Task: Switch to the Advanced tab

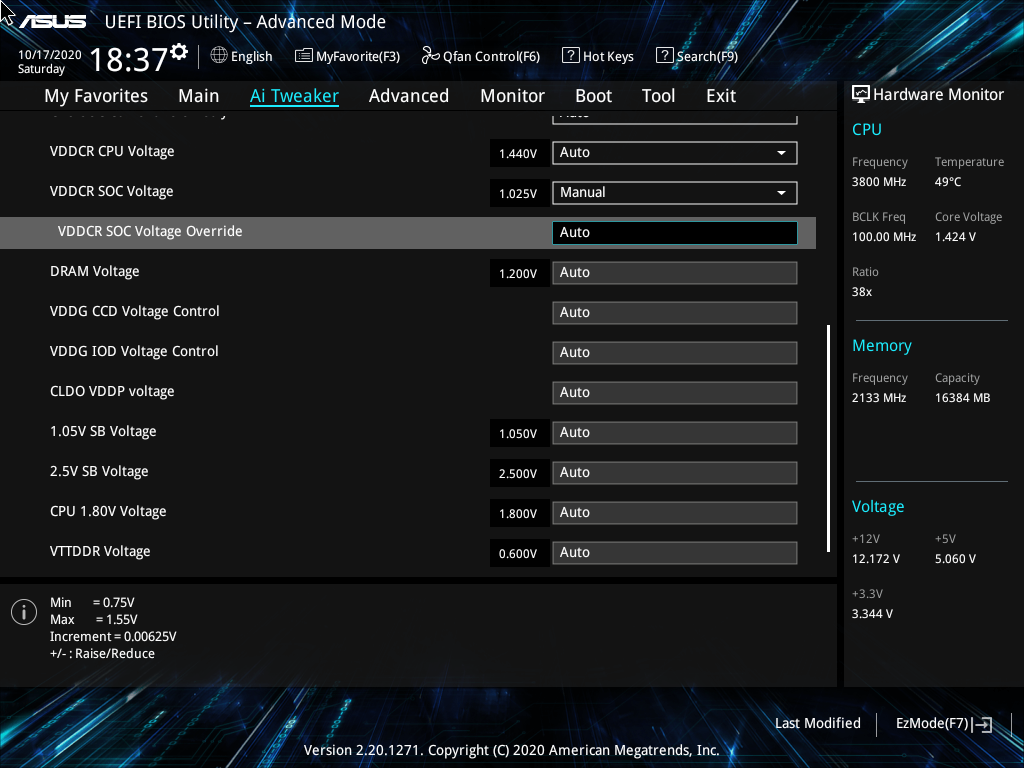Action: pos(409,96)
